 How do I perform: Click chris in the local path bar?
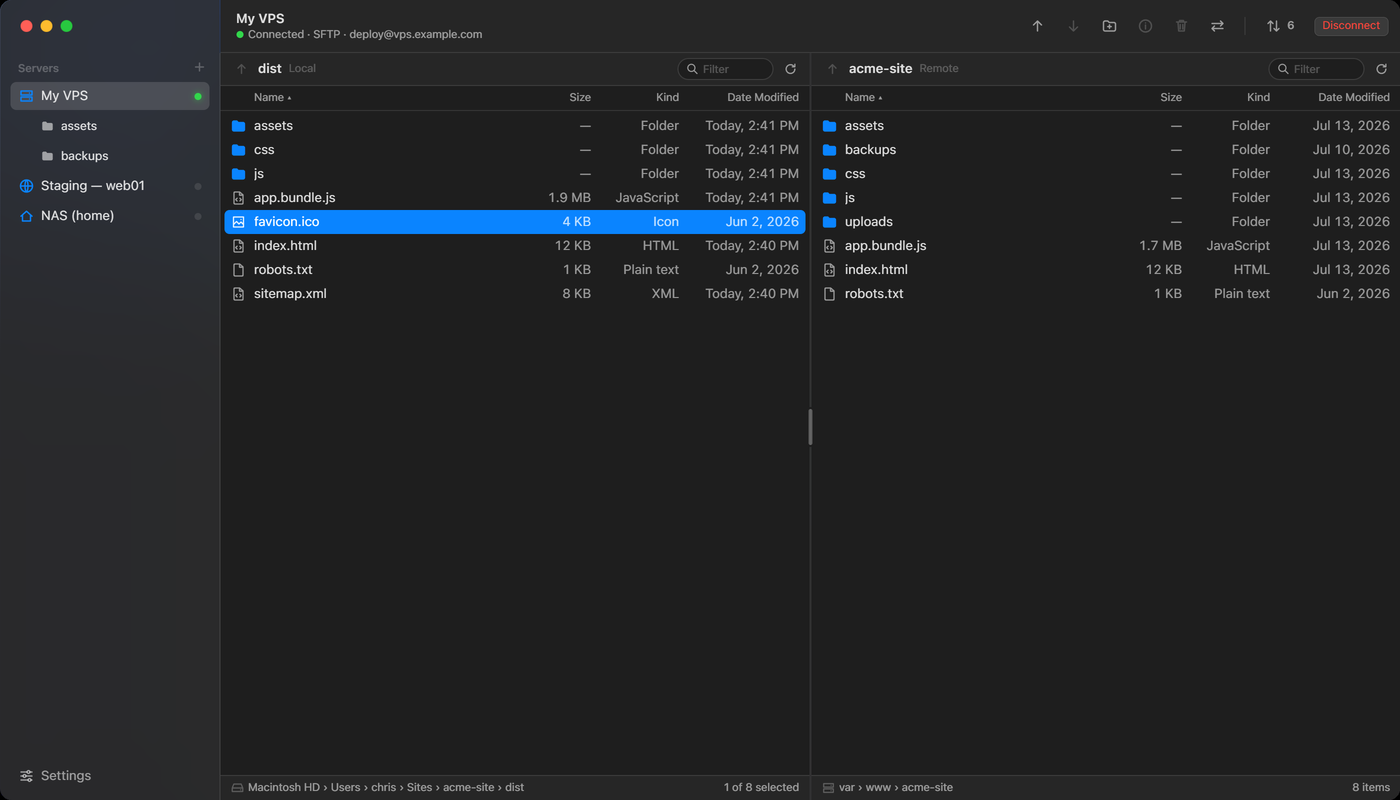click(x=383, y=788)
